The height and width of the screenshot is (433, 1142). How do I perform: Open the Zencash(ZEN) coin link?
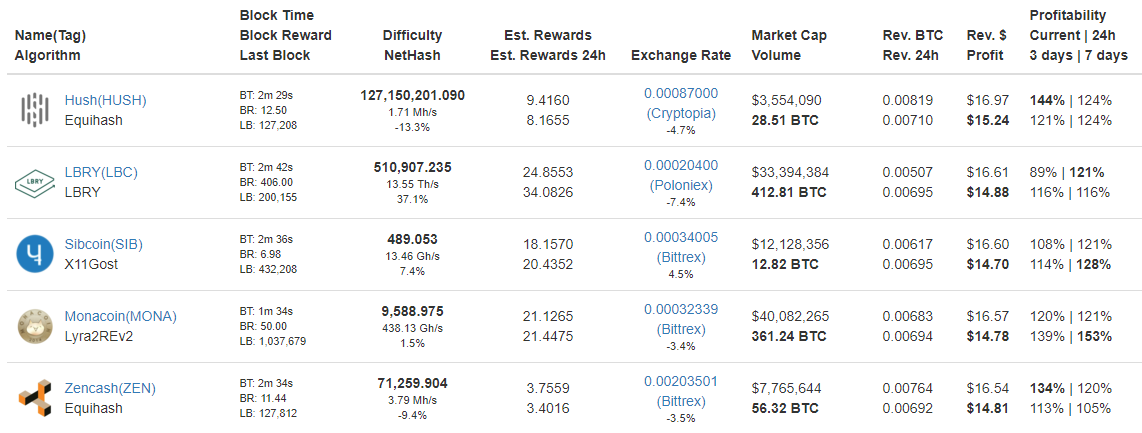[110, 389]
